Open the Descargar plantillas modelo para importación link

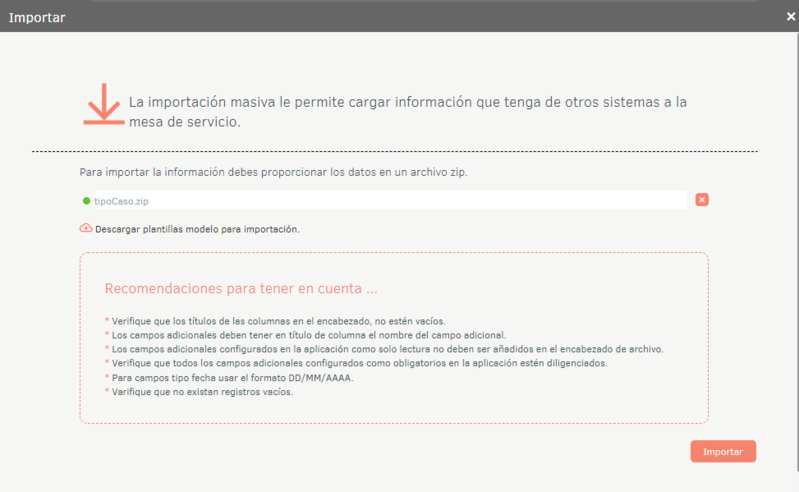(197, 229)
